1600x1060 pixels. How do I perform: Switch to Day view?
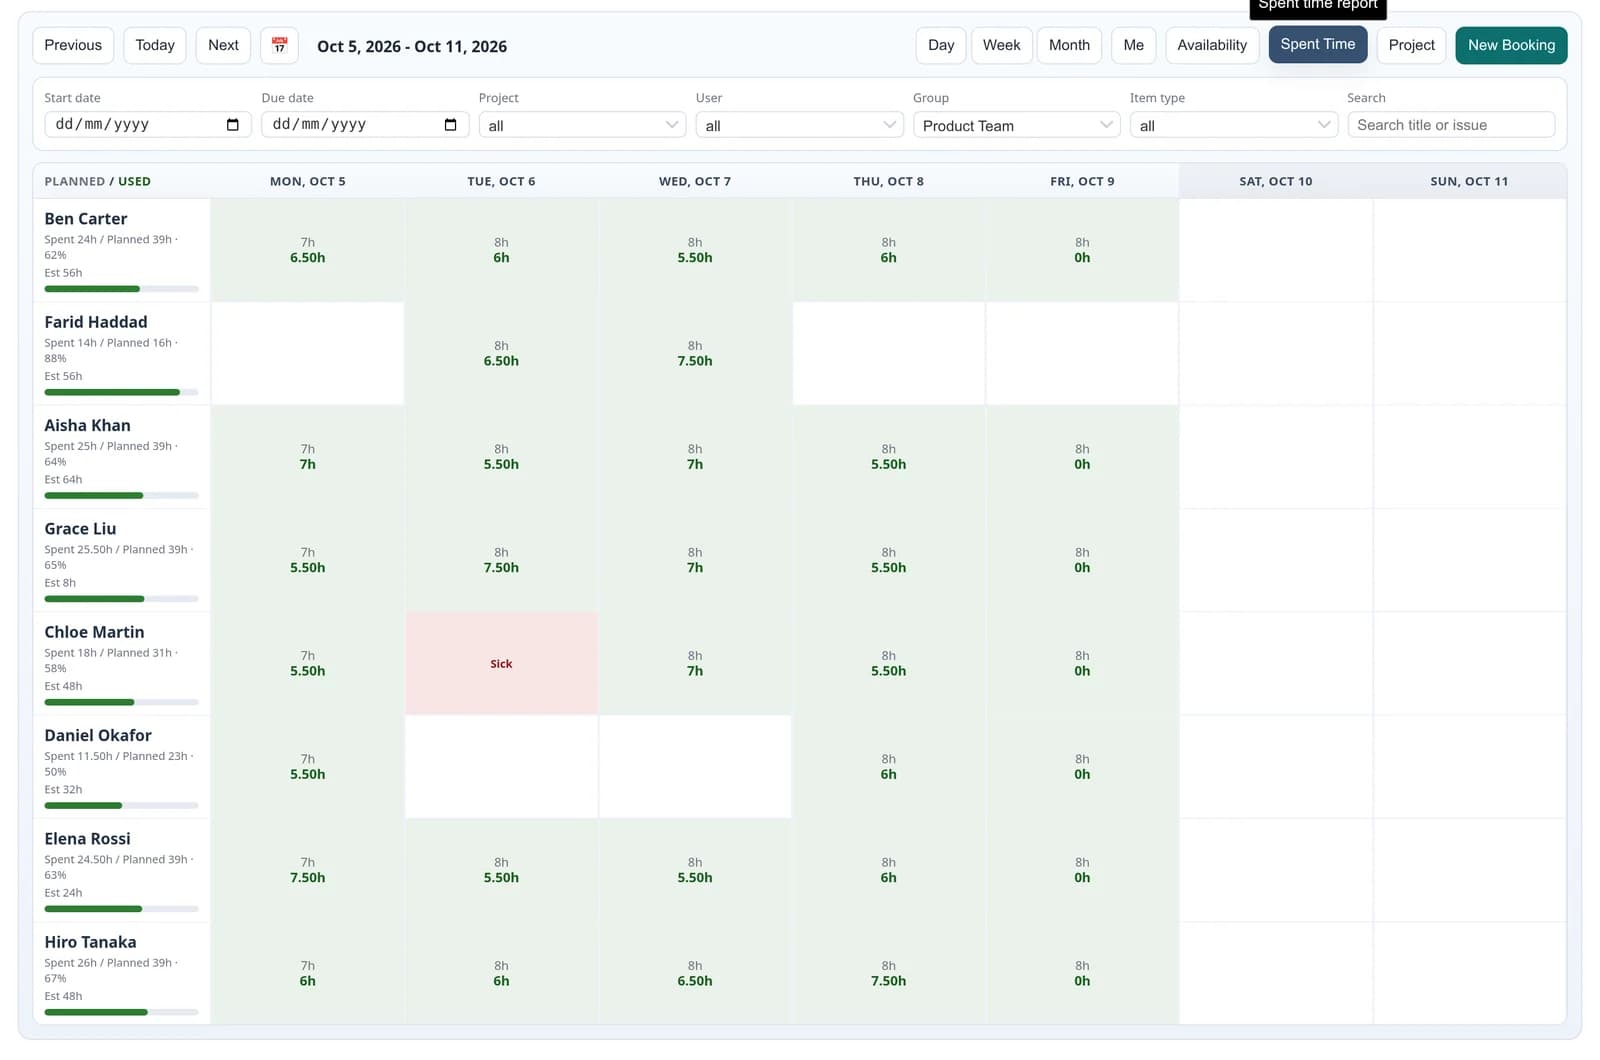click(x=941, y=45)
